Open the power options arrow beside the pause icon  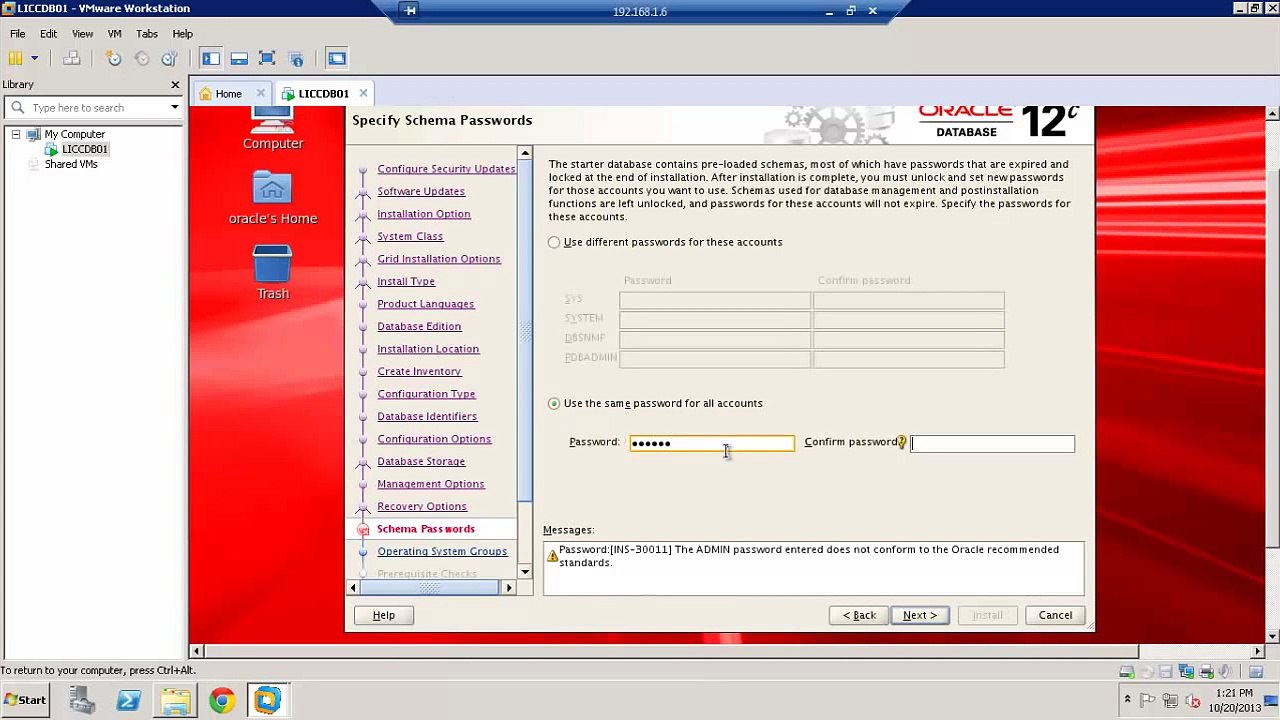pyautogui.click(x=34, y=59)
